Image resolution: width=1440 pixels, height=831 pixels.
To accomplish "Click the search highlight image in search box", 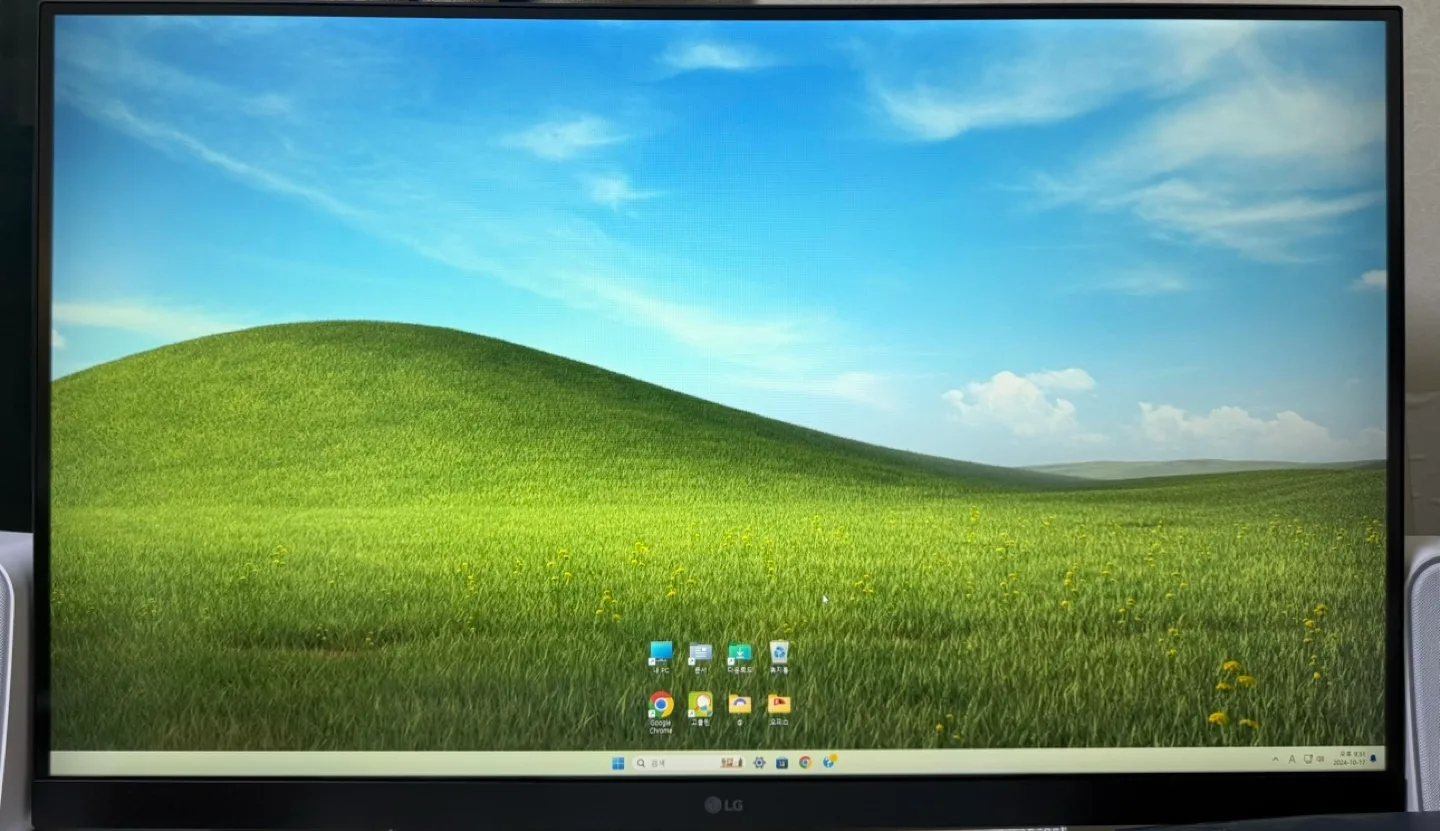I will coord(732,763).
